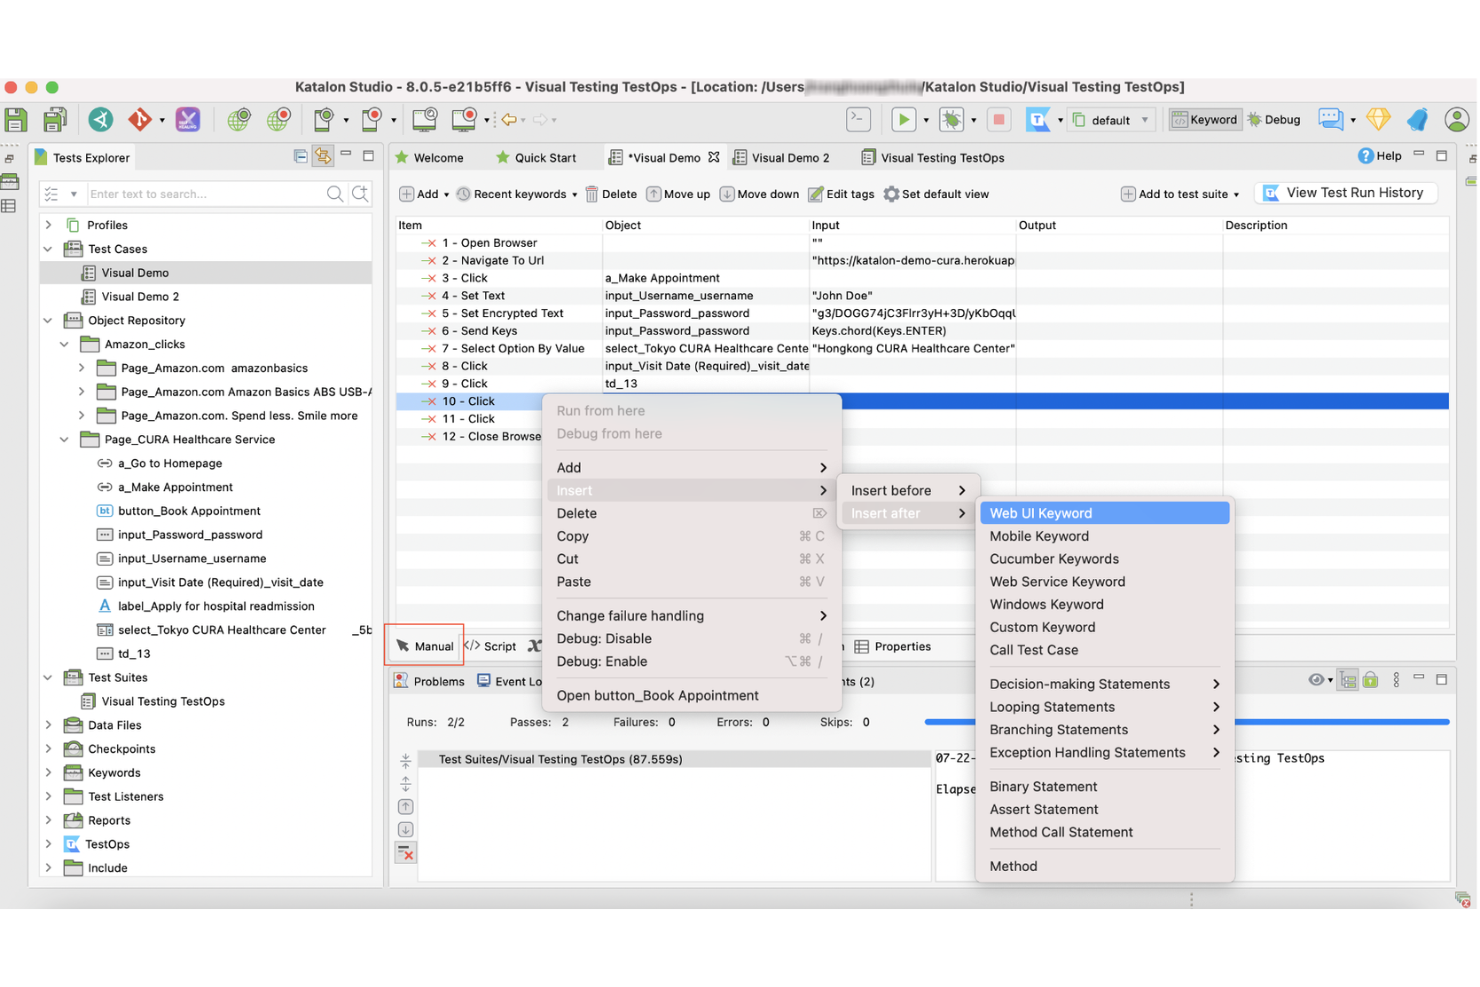Screen dimensions: 1480x987
Task: Click the Git toolbar icon
Action: [142, 119]
